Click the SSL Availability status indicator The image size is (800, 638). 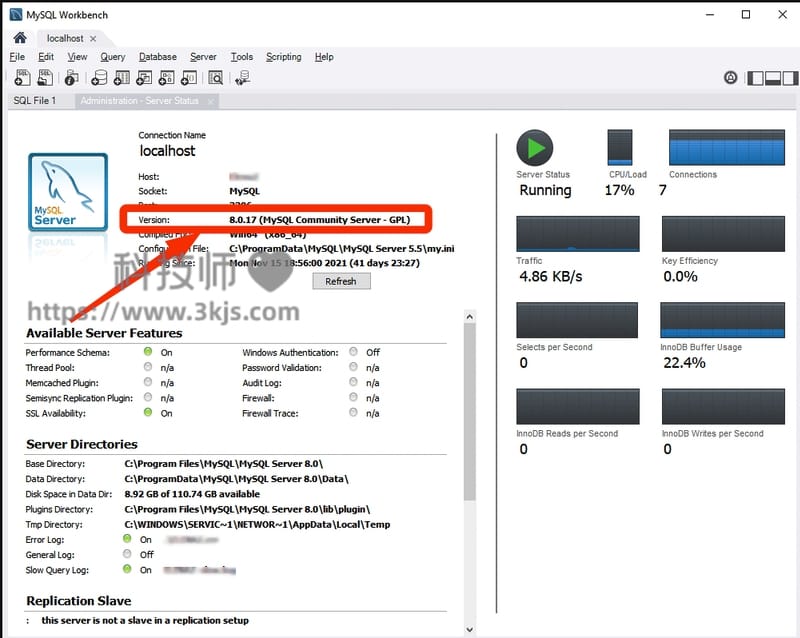[x=148, y=412]
